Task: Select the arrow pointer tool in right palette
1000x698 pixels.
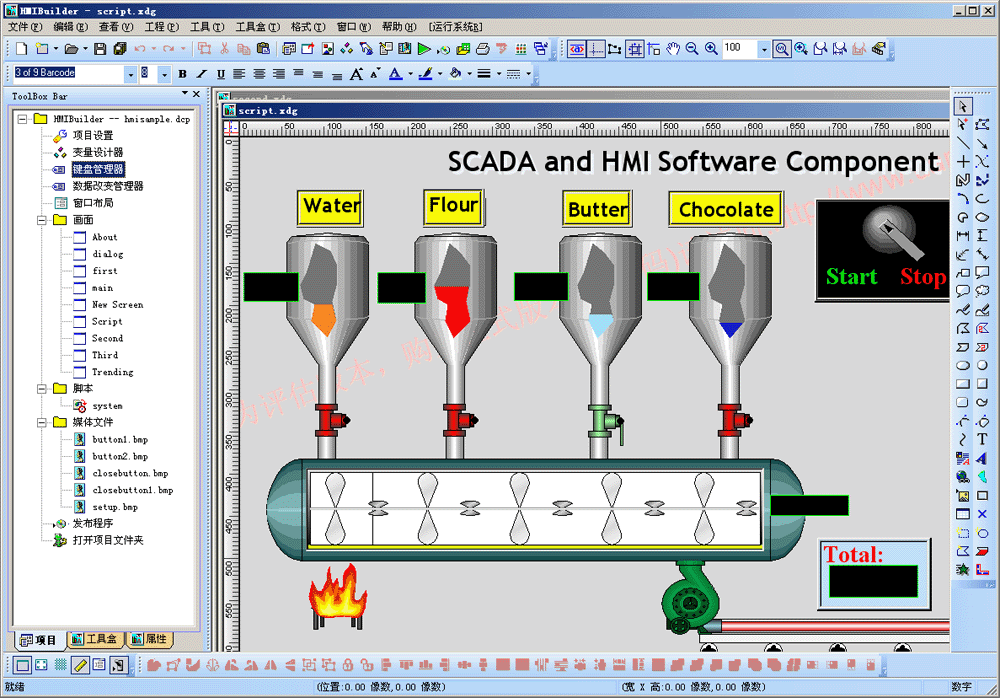Action: 962,105
